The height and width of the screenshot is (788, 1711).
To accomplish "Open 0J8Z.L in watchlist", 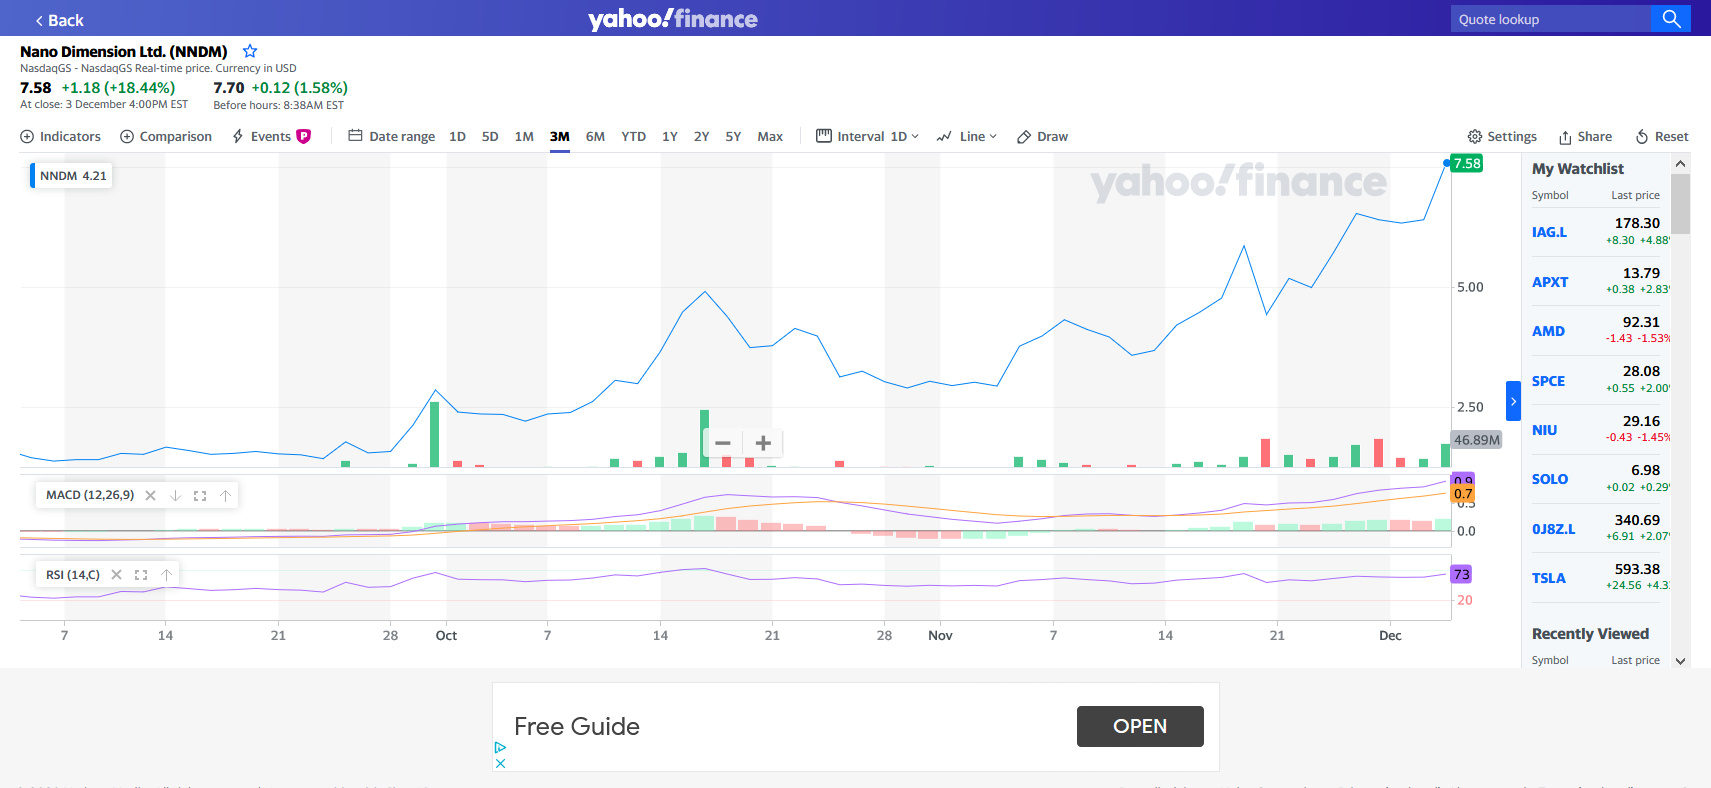I will click(1553, 529).
